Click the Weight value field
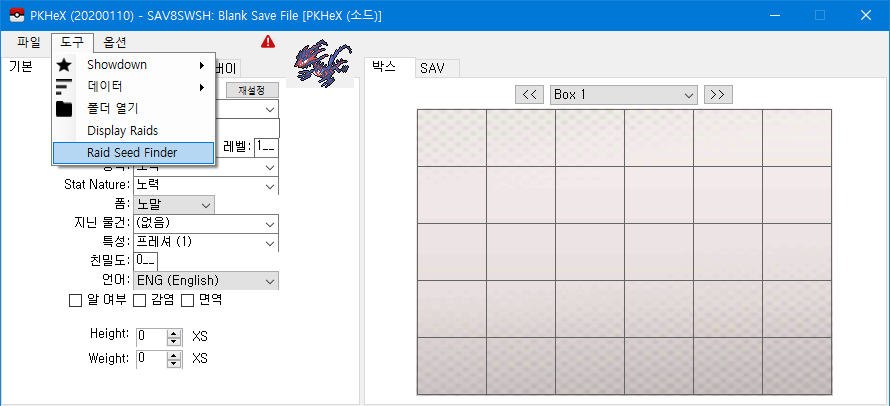 point(152,358)
